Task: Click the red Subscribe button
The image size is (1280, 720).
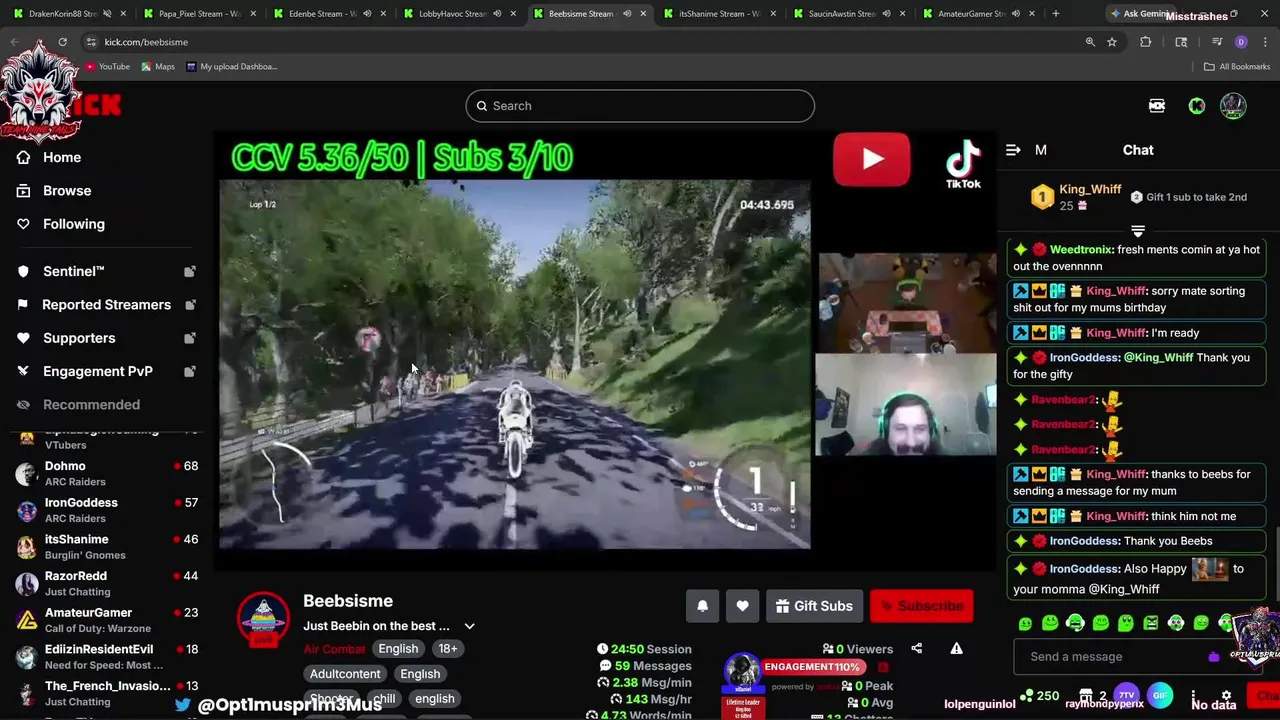Action: click(921, 606)
